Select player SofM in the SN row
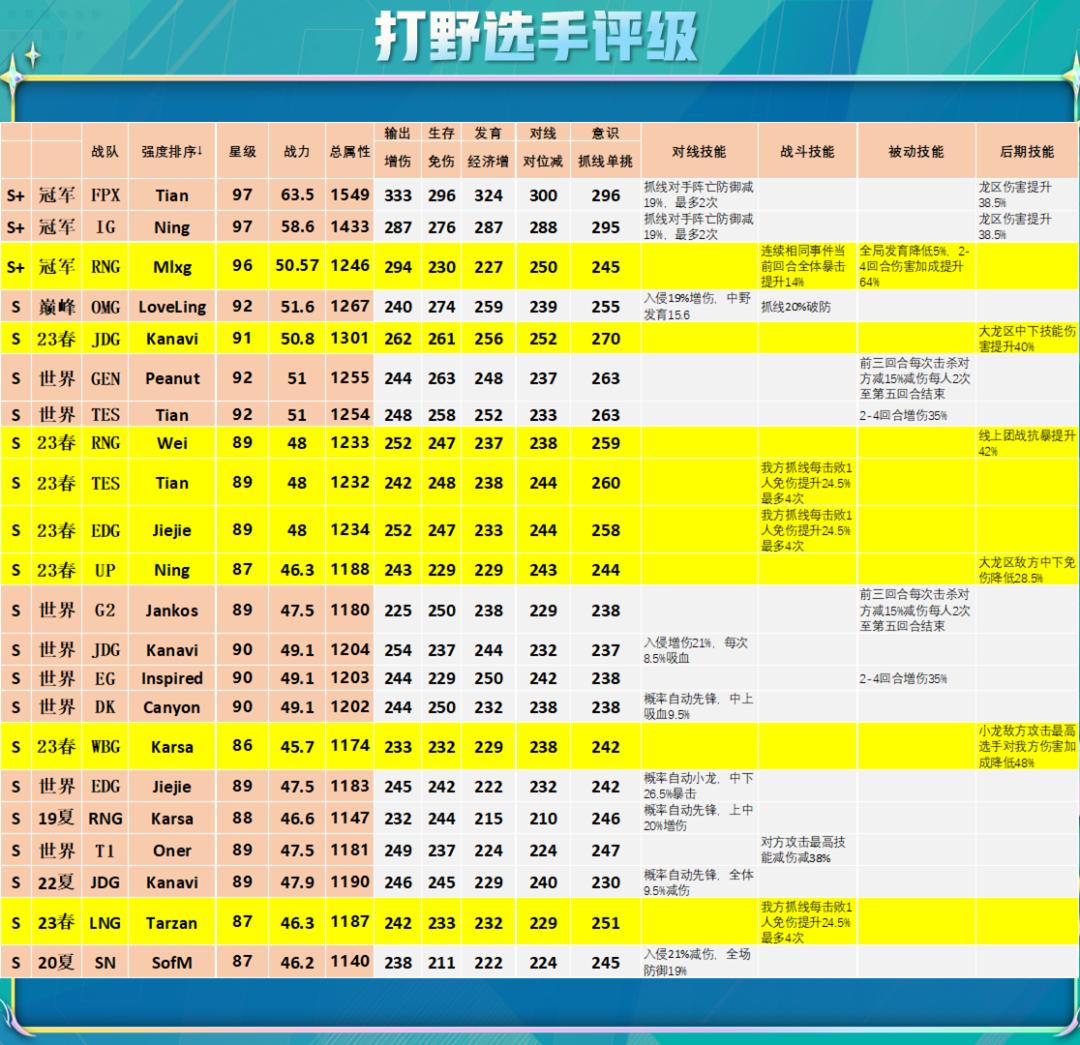 point(171,963)
